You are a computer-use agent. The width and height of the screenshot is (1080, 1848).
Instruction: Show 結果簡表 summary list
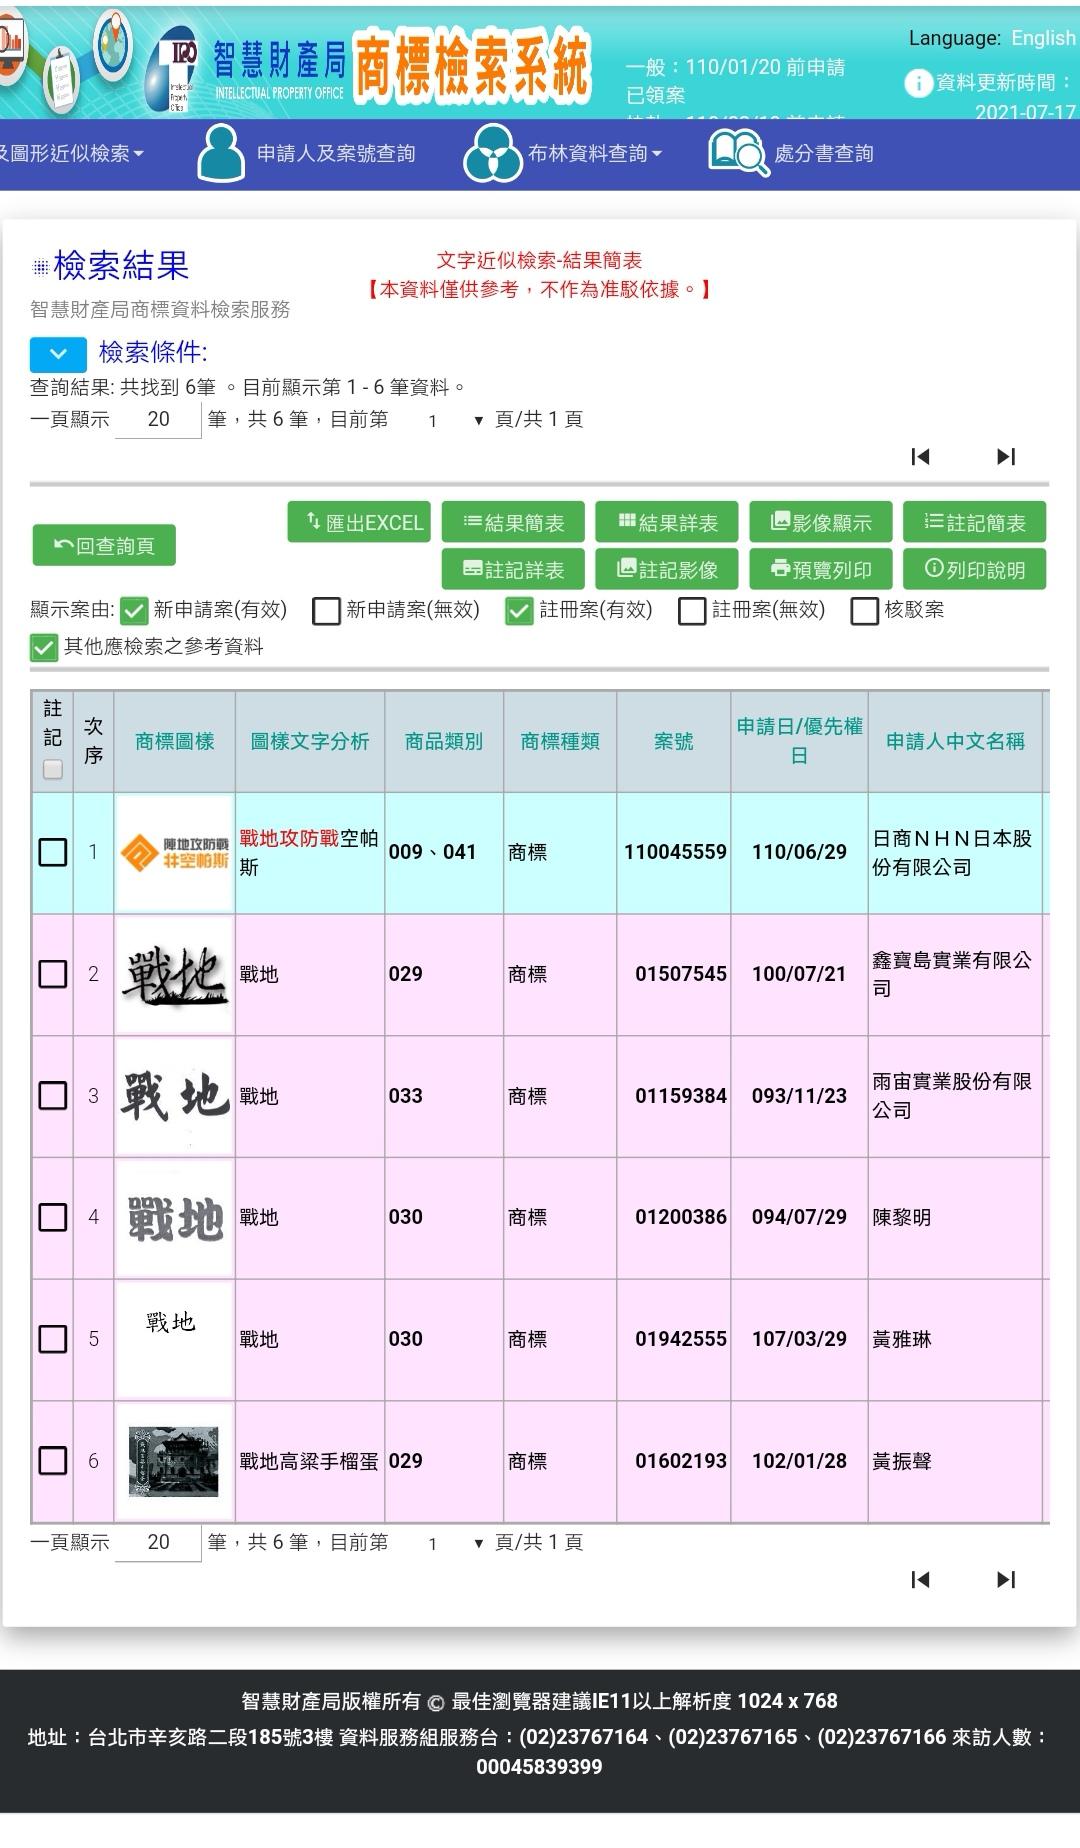(513, 522)
